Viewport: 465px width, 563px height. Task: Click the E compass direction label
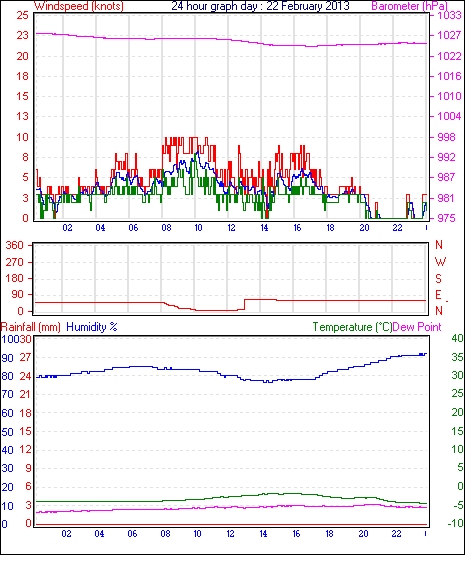pos(438,295)
